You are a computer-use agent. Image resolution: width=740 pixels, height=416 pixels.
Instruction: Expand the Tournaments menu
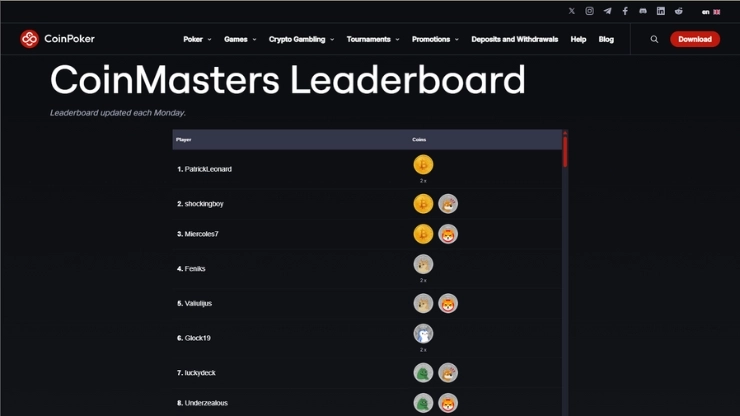click(x=373, y=39)
